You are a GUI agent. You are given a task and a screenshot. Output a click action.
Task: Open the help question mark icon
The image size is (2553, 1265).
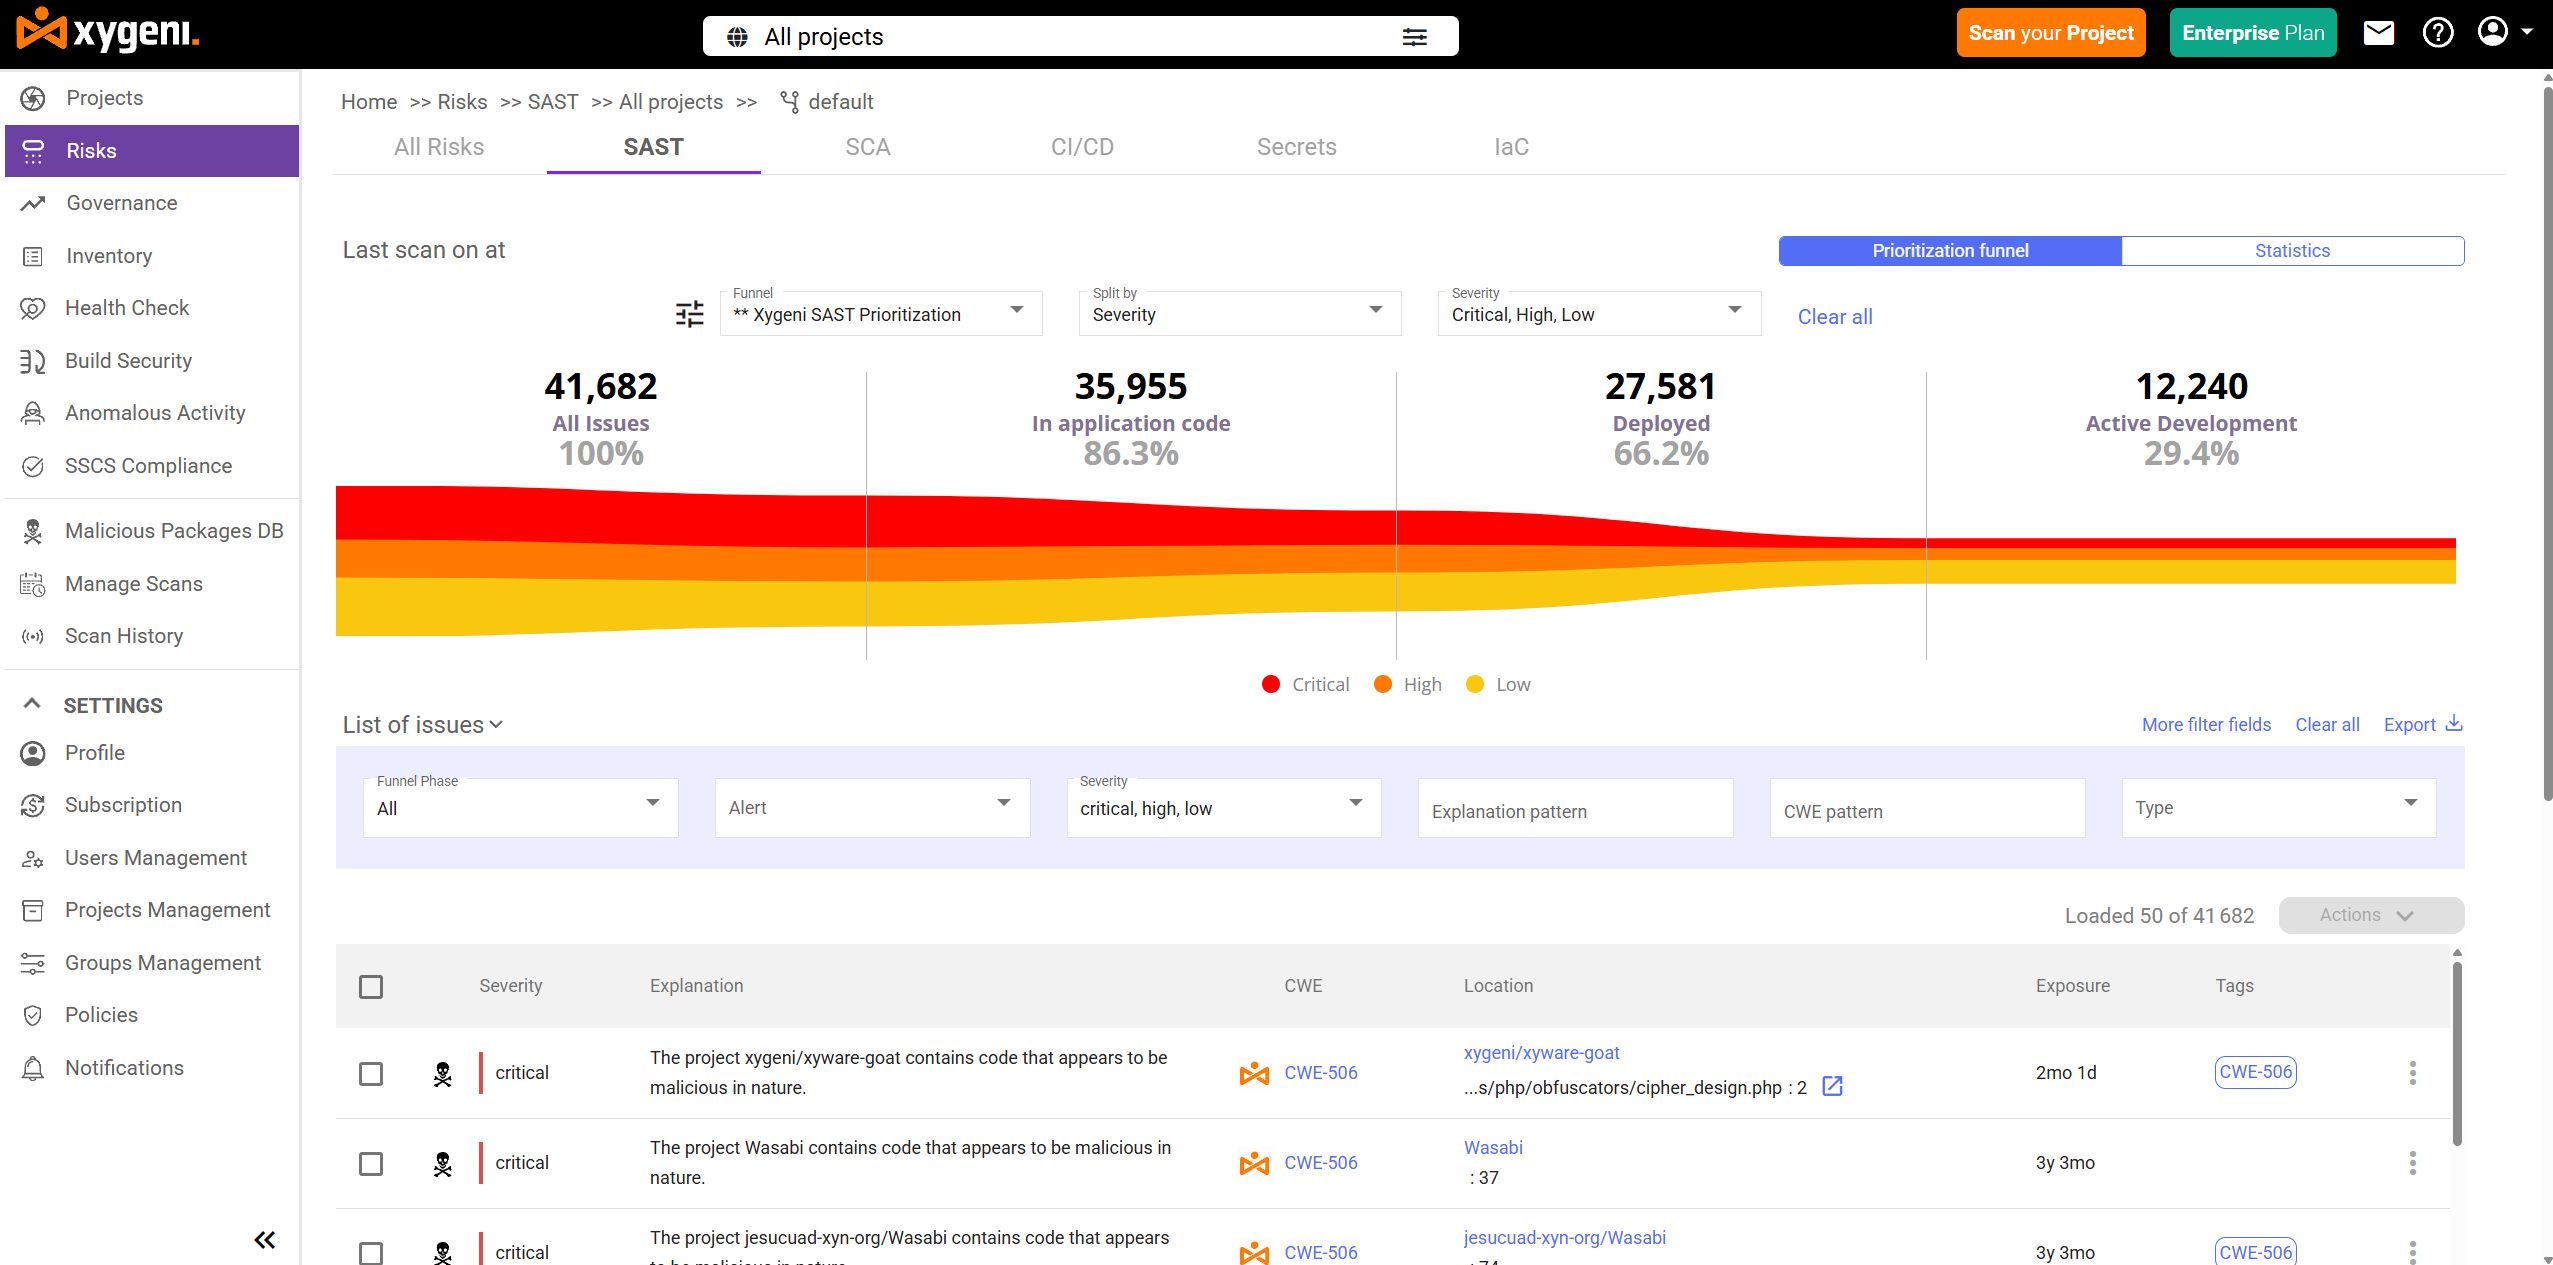(2437, 33)
